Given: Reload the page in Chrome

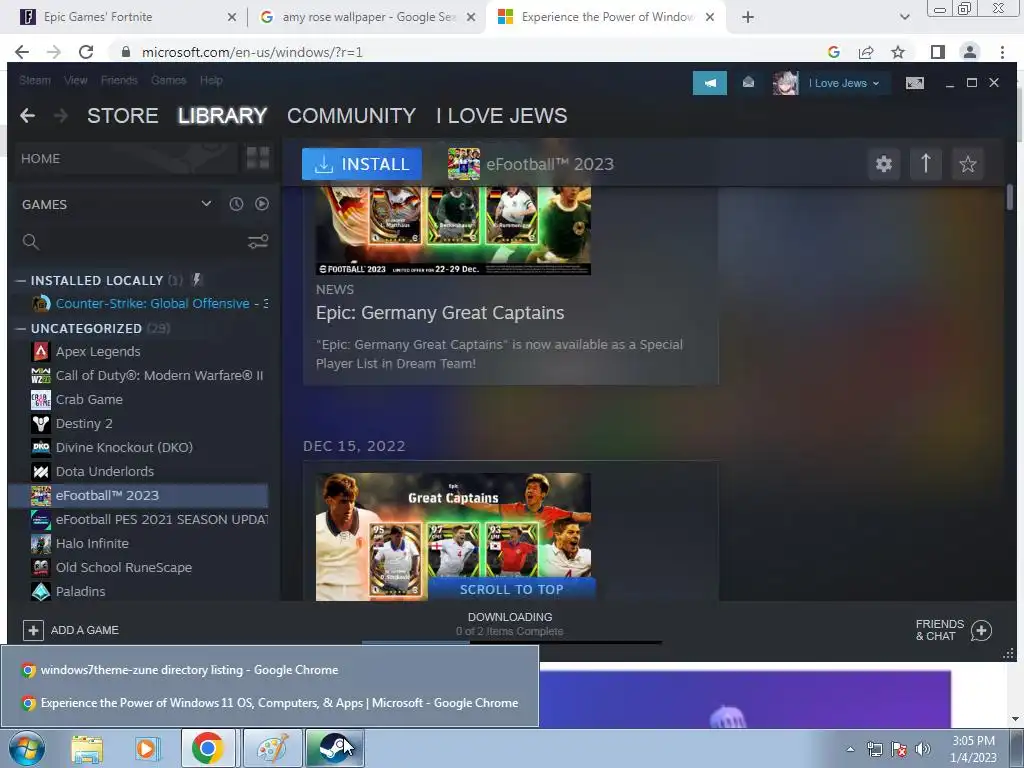Looking at the screenshot, I should pos(86,52).
